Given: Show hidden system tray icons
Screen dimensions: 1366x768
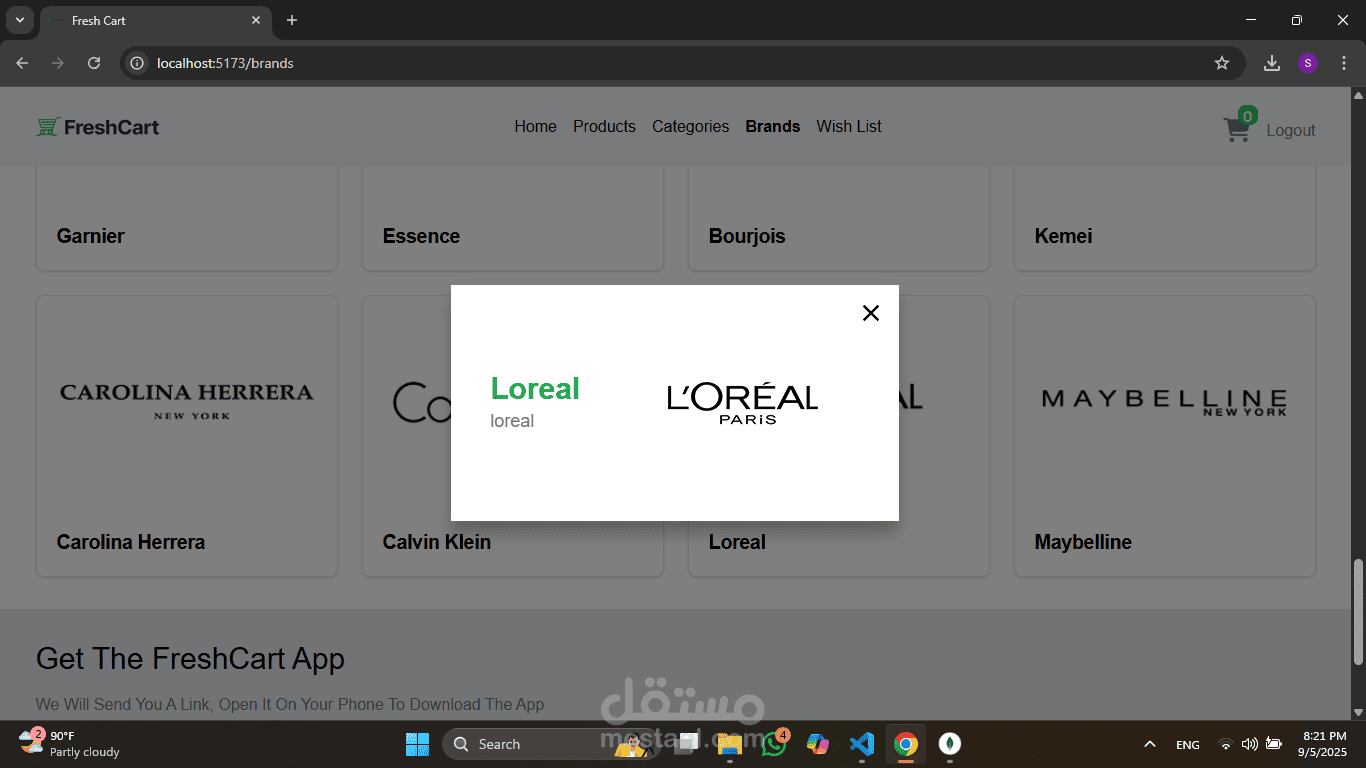Looking at the screenshot, I should click(x=1150, y=744).
